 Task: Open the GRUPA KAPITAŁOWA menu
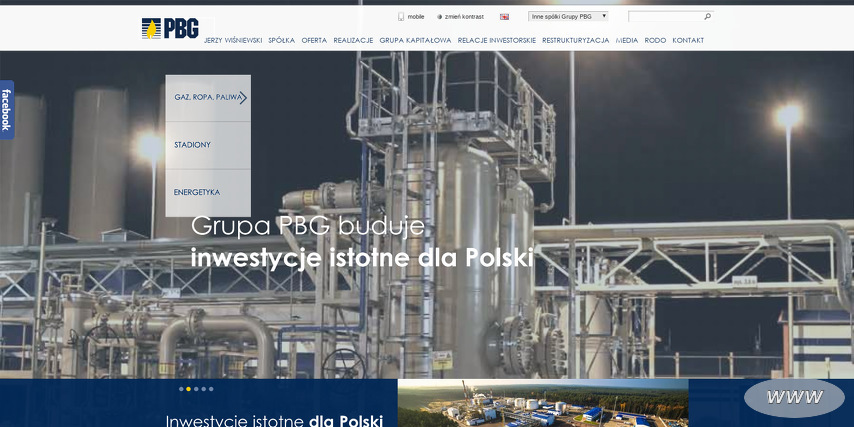coord(416,40)
